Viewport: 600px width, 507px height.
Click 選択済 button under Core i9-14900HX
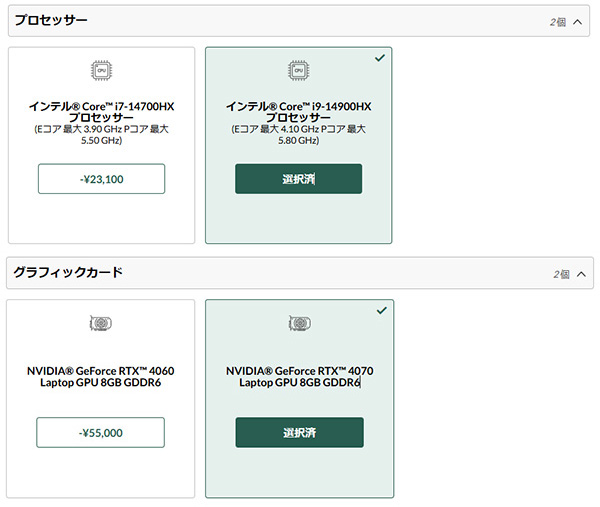click(x=298, y=179)
